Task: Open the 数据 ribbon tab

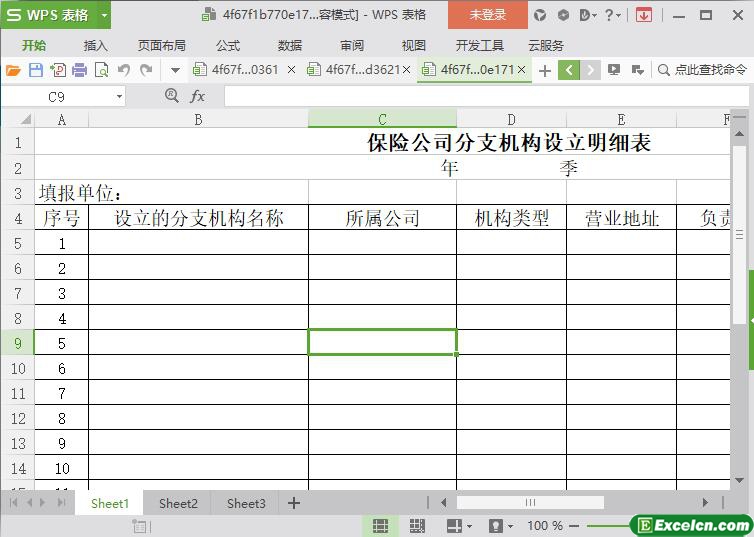Action: click(x=289, y=46)
